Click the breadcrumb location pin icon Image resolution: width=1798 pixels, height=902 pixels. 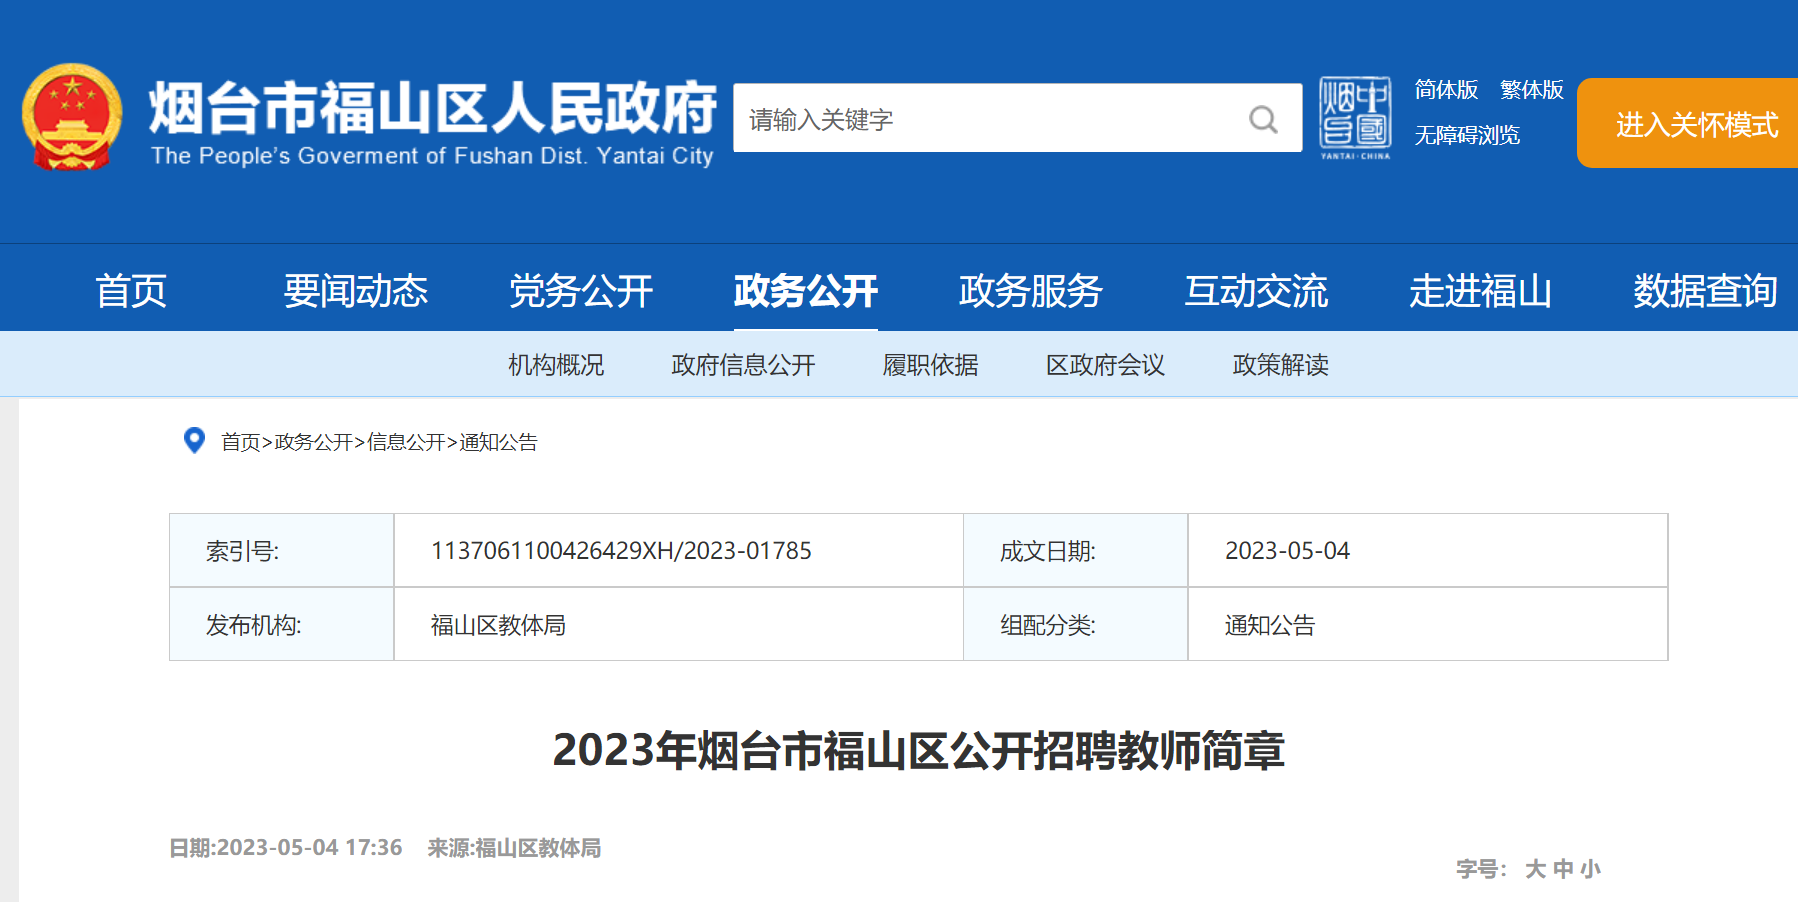tap(194, 440)
